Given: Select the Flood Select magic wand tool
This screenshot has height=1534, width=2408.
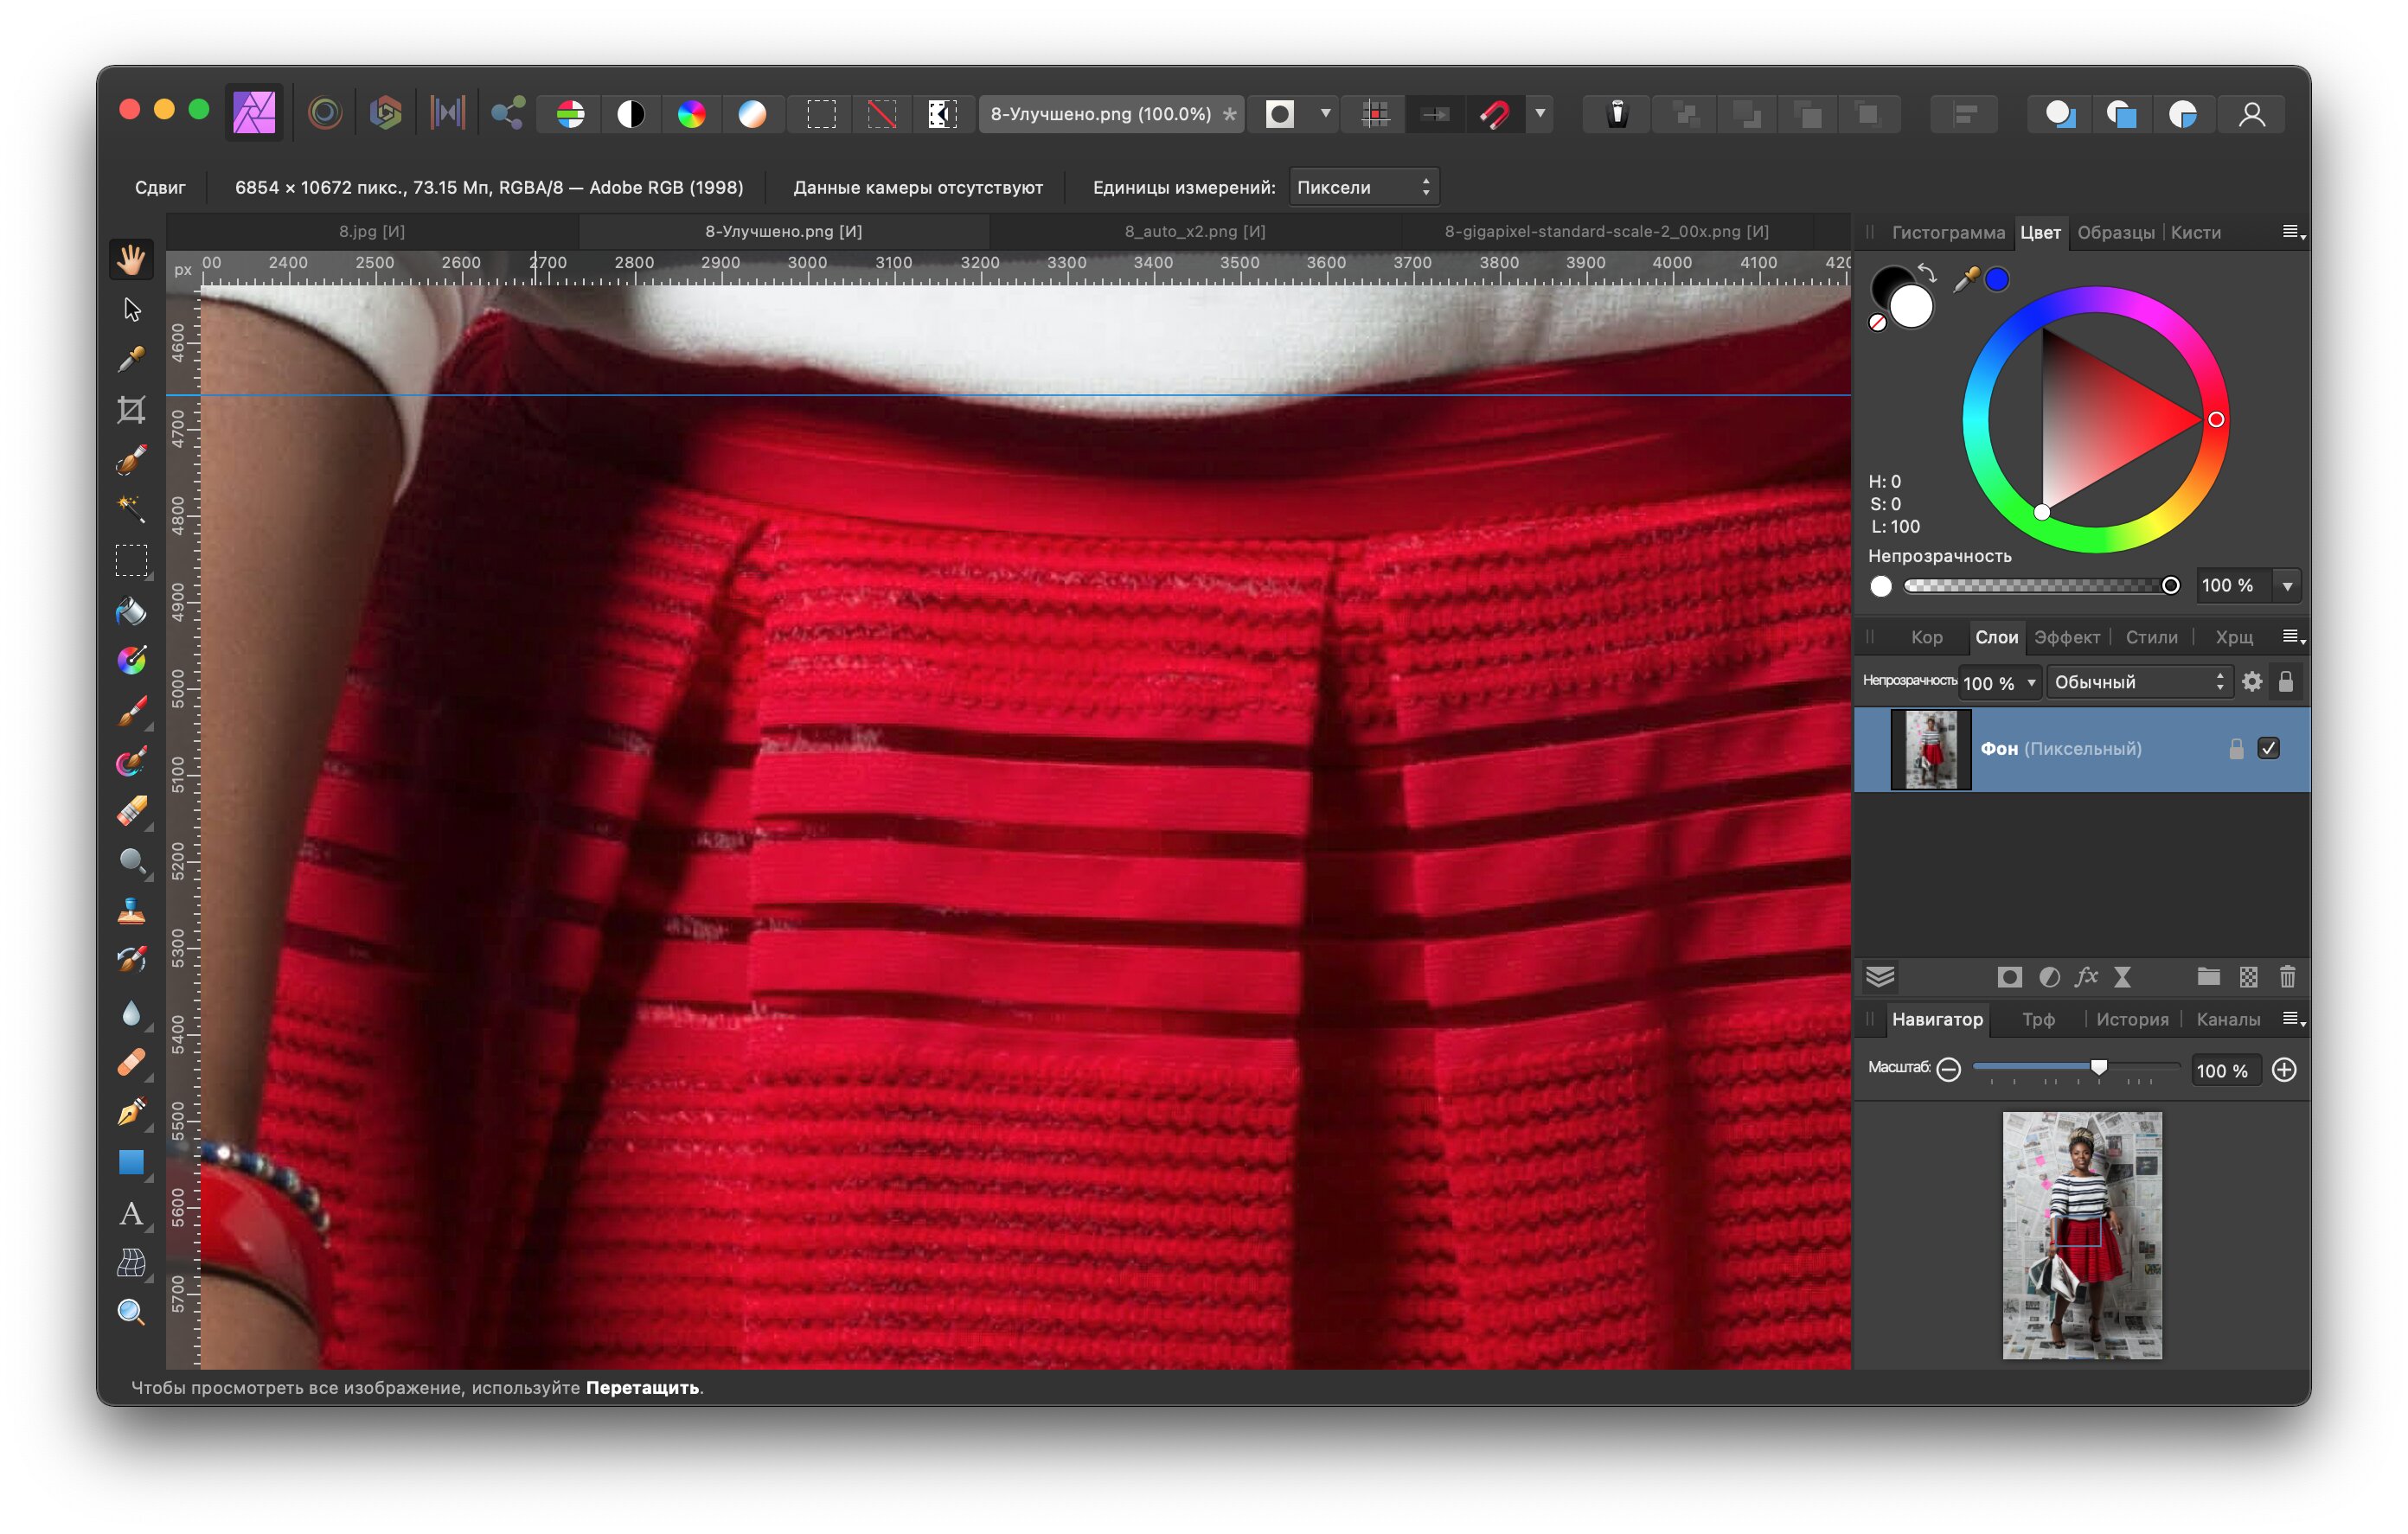Looking at the screenshot, I should pos(131,510).
